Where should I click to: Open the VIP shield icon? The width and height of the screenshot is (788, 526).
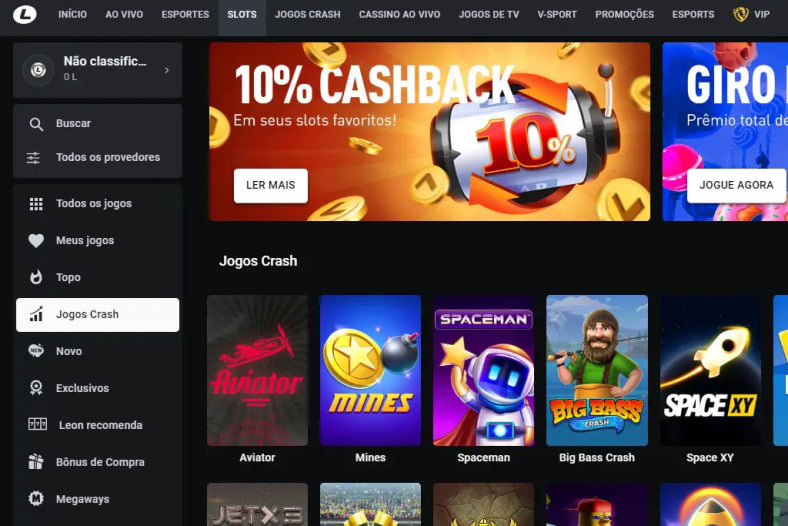740,15
